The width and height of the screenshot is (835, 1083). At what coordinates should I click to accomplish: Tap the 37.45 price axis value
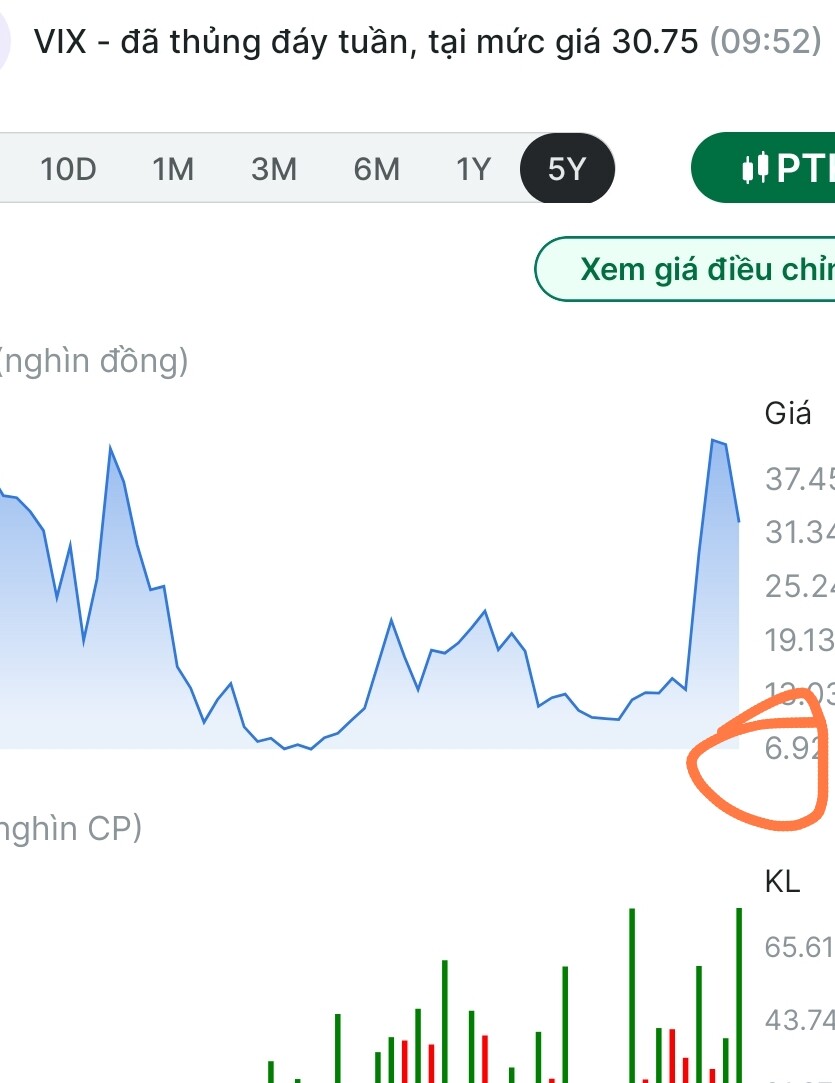[x=799, y=480]
